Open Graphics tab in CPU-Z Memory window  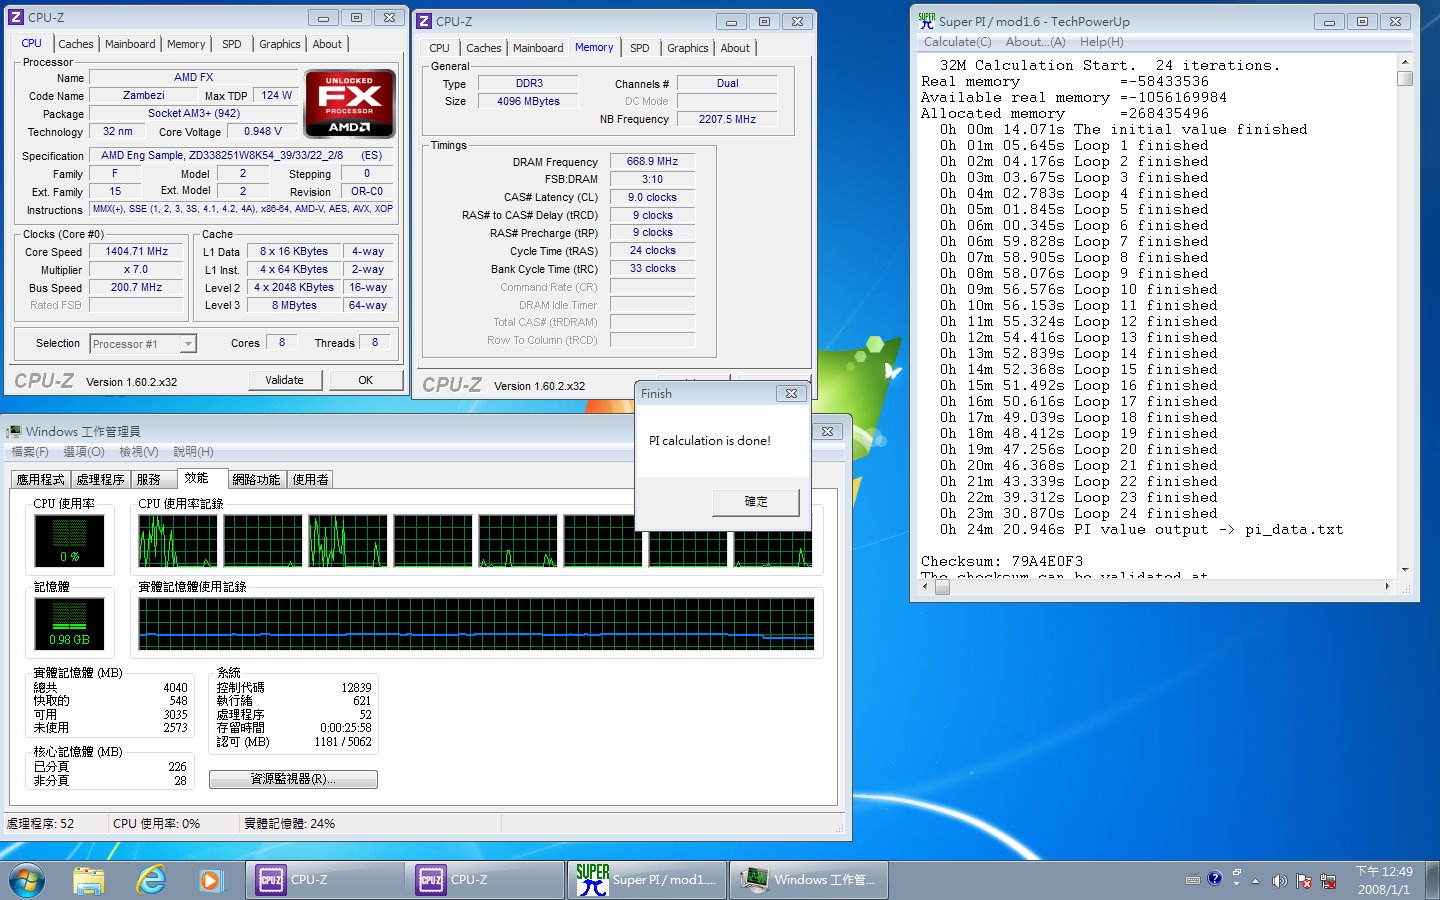pos(688,48)
